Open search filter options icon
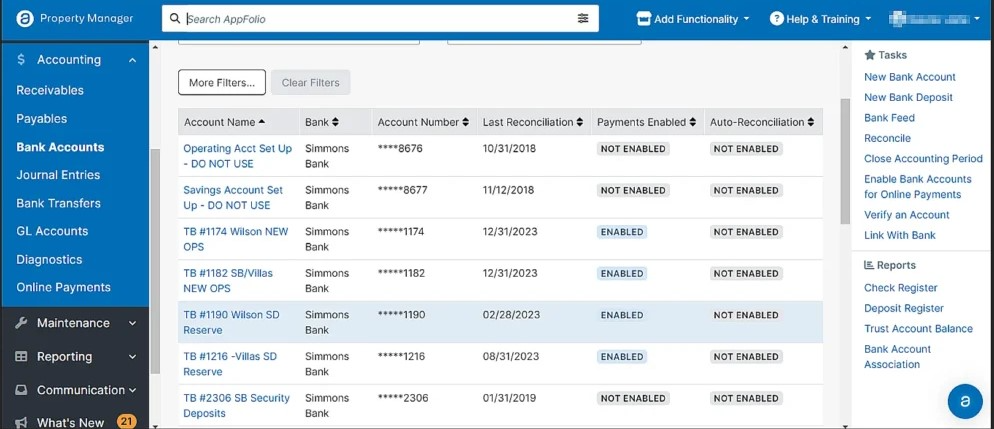Viewport: 994px width, 429px height. pyautogui.click(x=583, y=19)
